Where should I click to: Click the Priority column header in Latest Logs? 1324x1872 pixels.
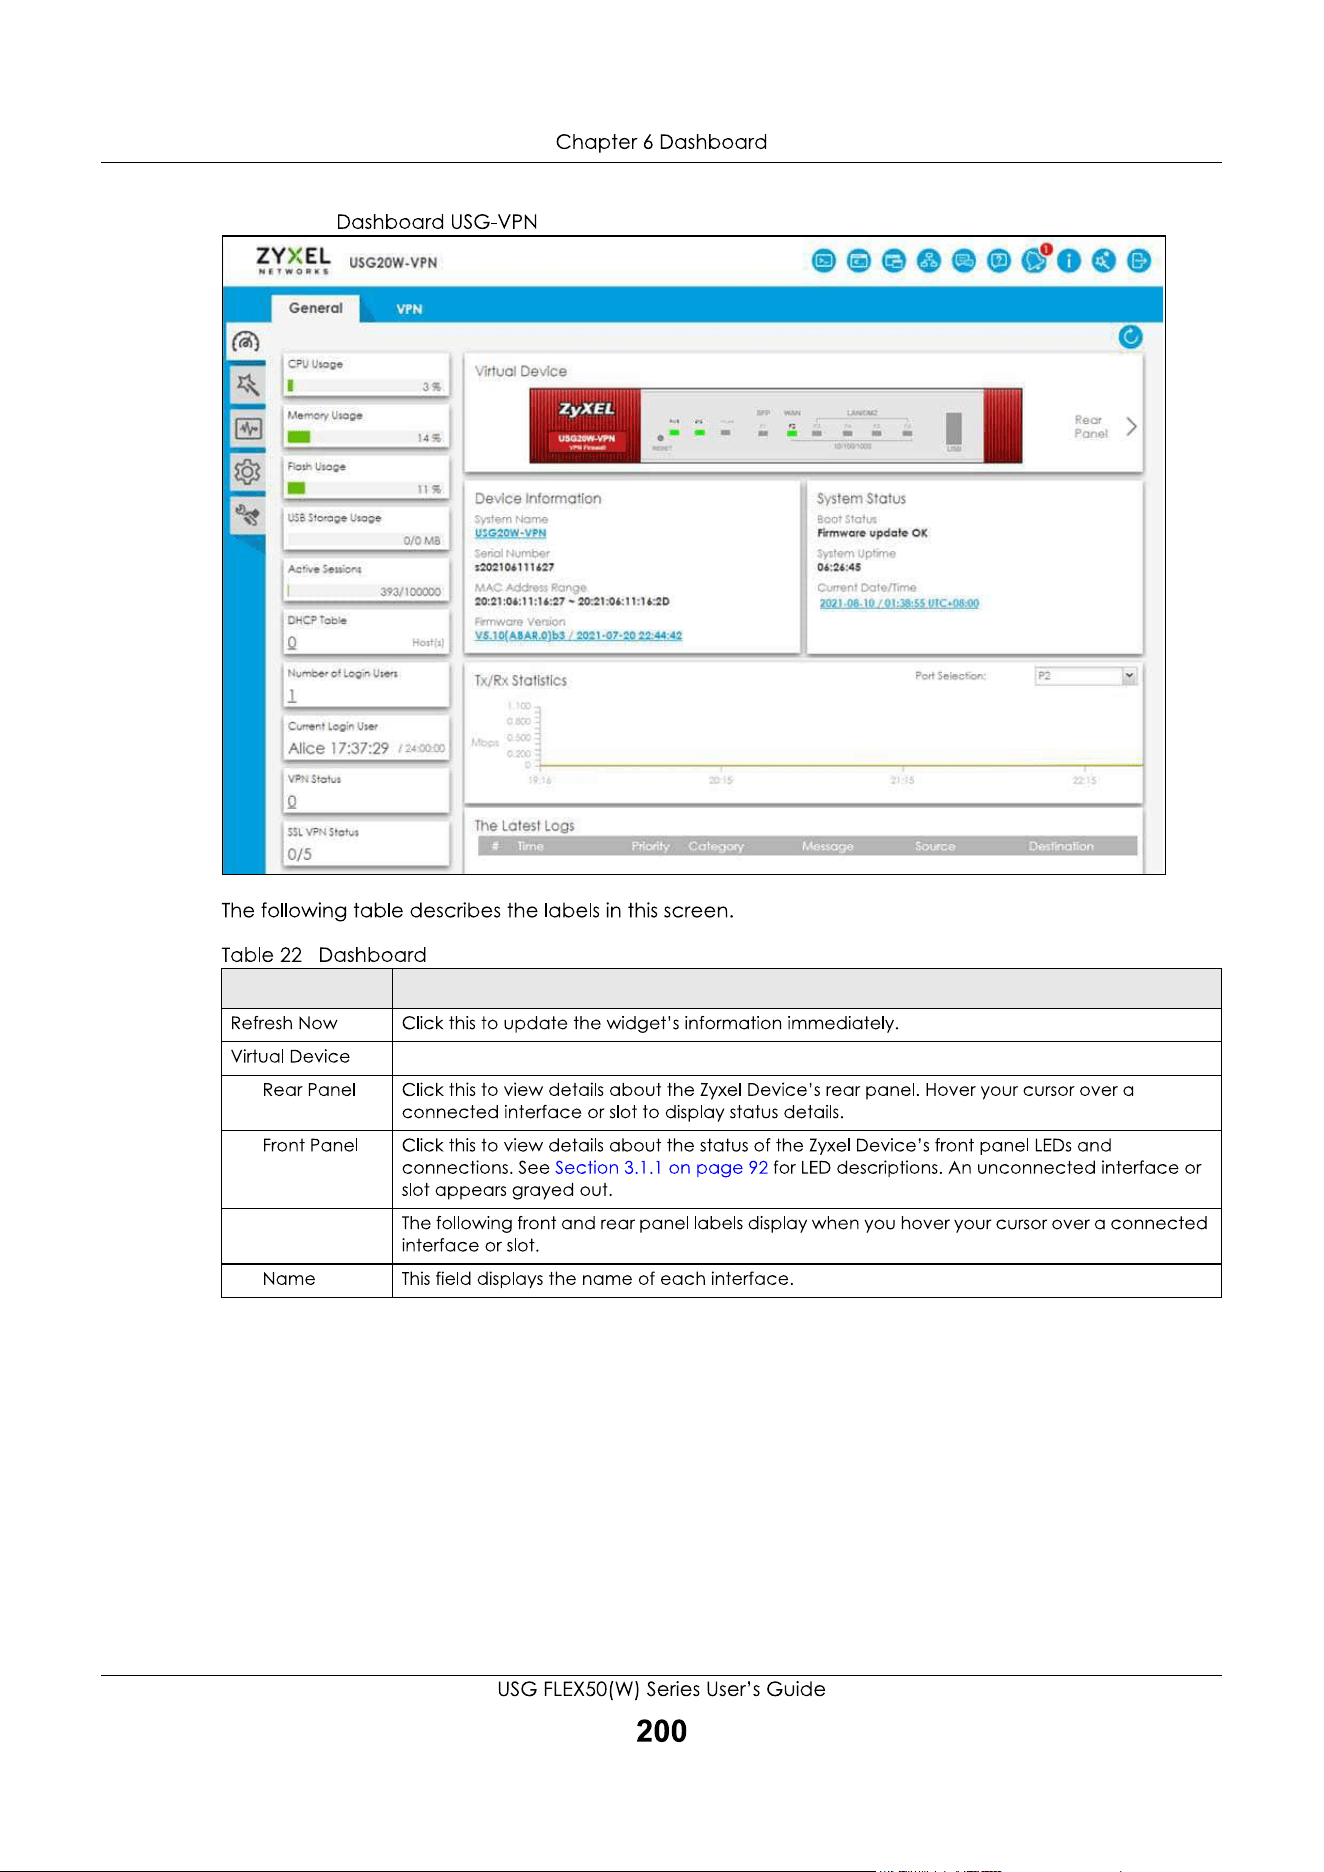coord(650,847)
